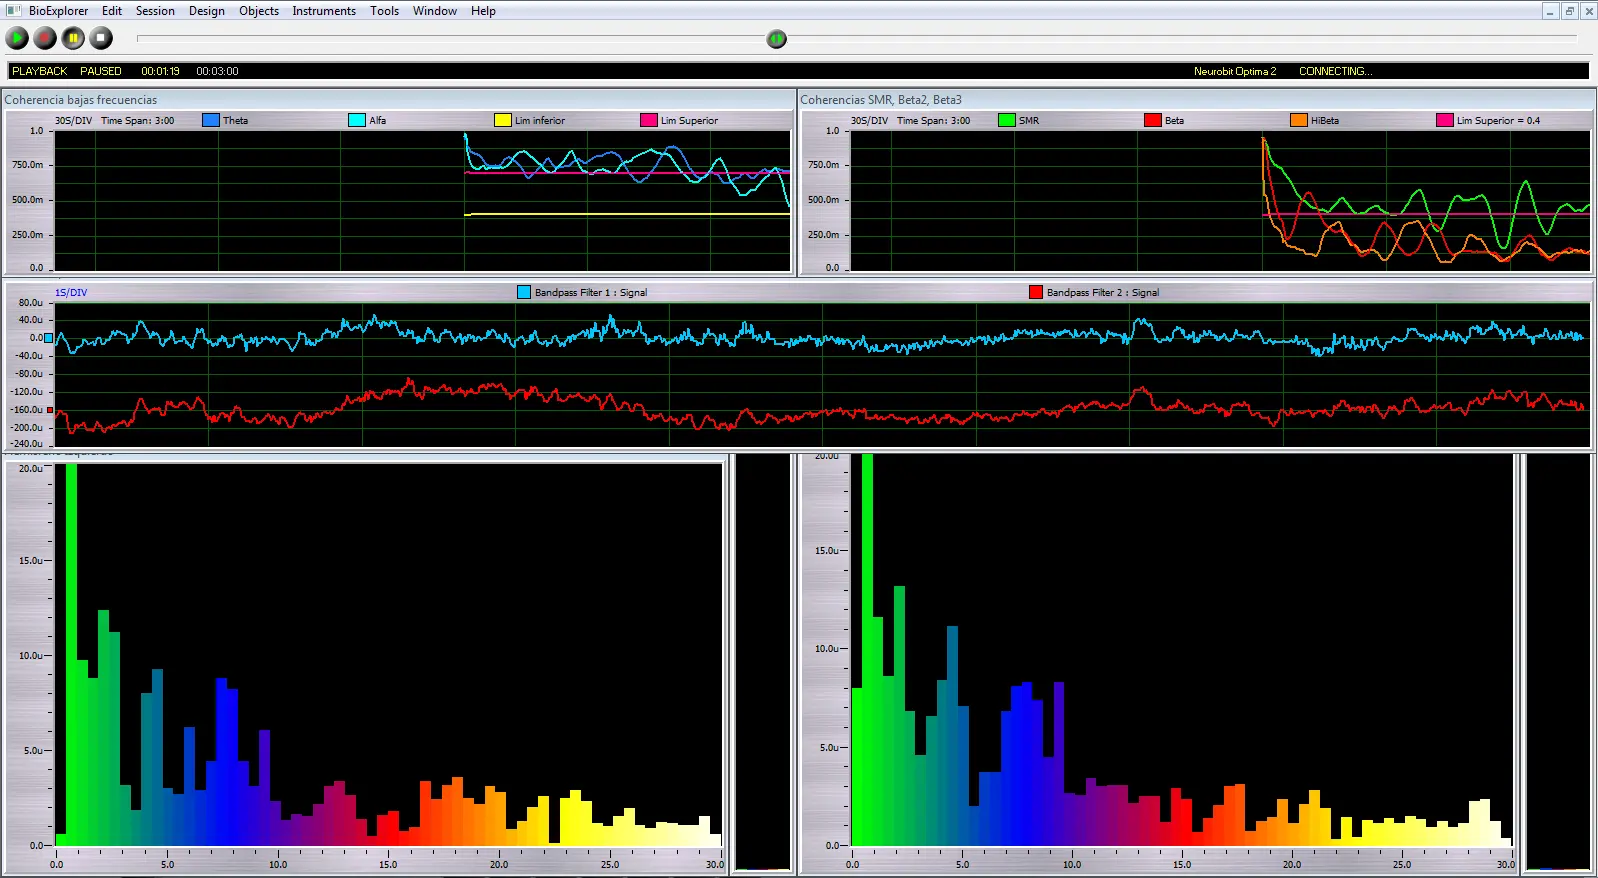Click the CONNECTING... status text
The width and height of the screenshot is (1598, 878).
(1336, 71)
